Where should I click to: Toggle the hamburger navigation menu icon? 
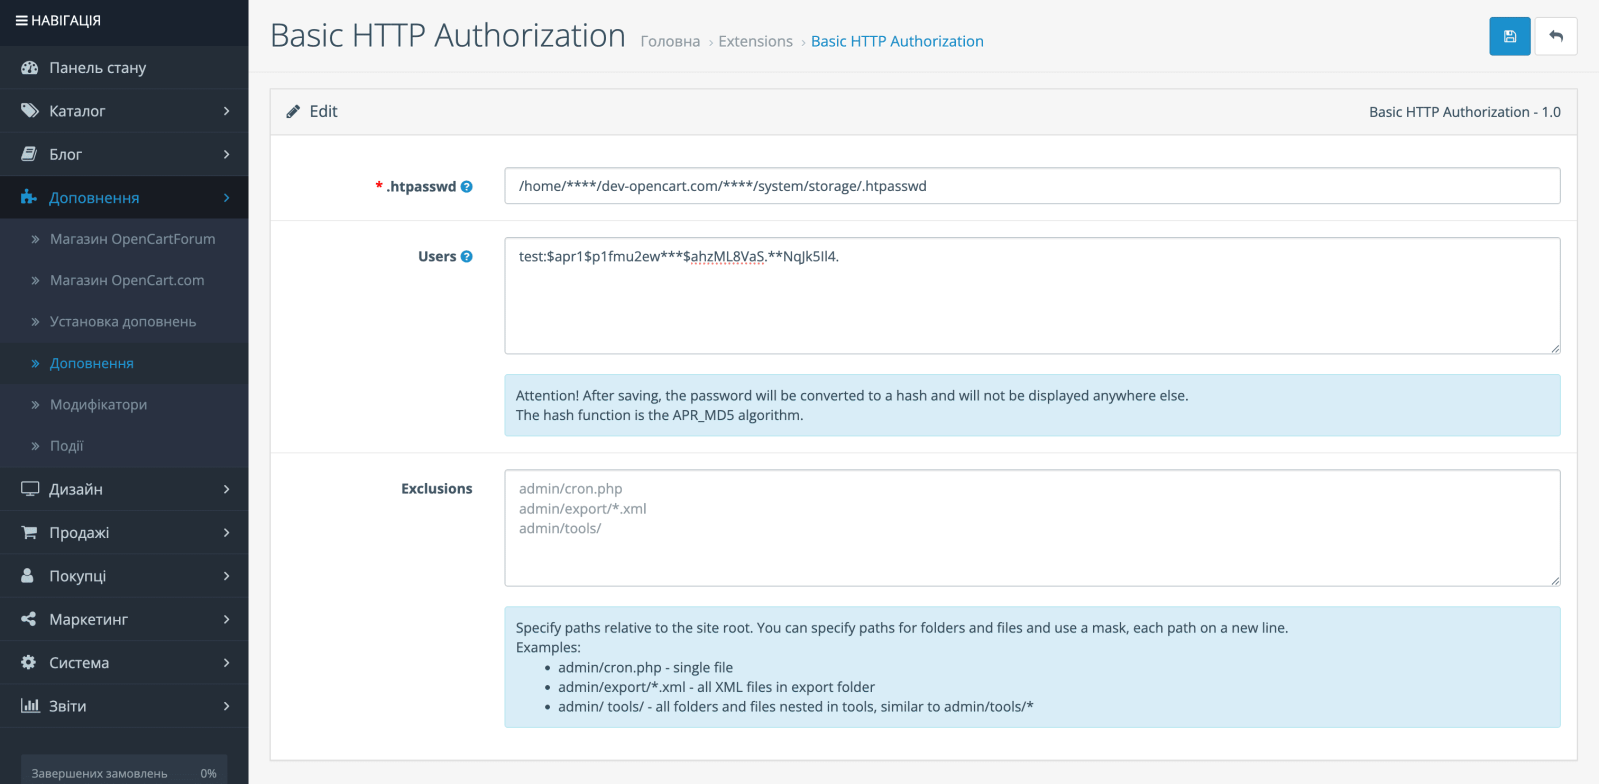[x=21, y=20]
